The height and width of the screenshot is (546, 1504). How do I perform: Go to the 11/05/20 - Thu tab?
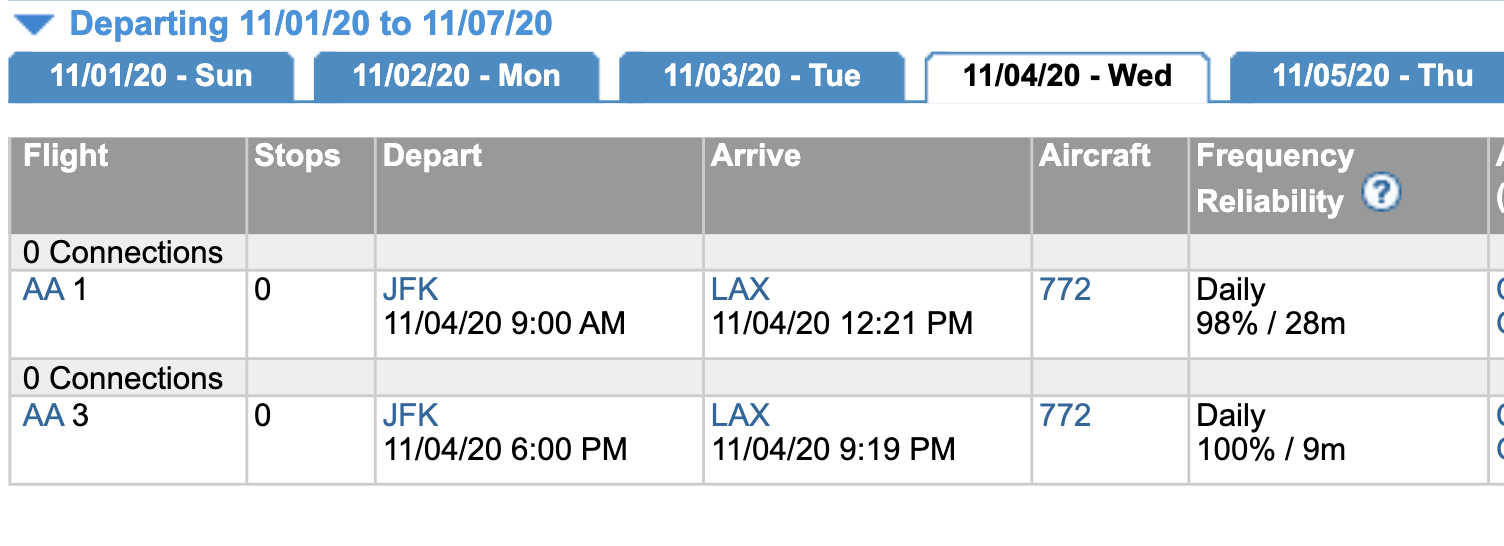click(1372, 76)
